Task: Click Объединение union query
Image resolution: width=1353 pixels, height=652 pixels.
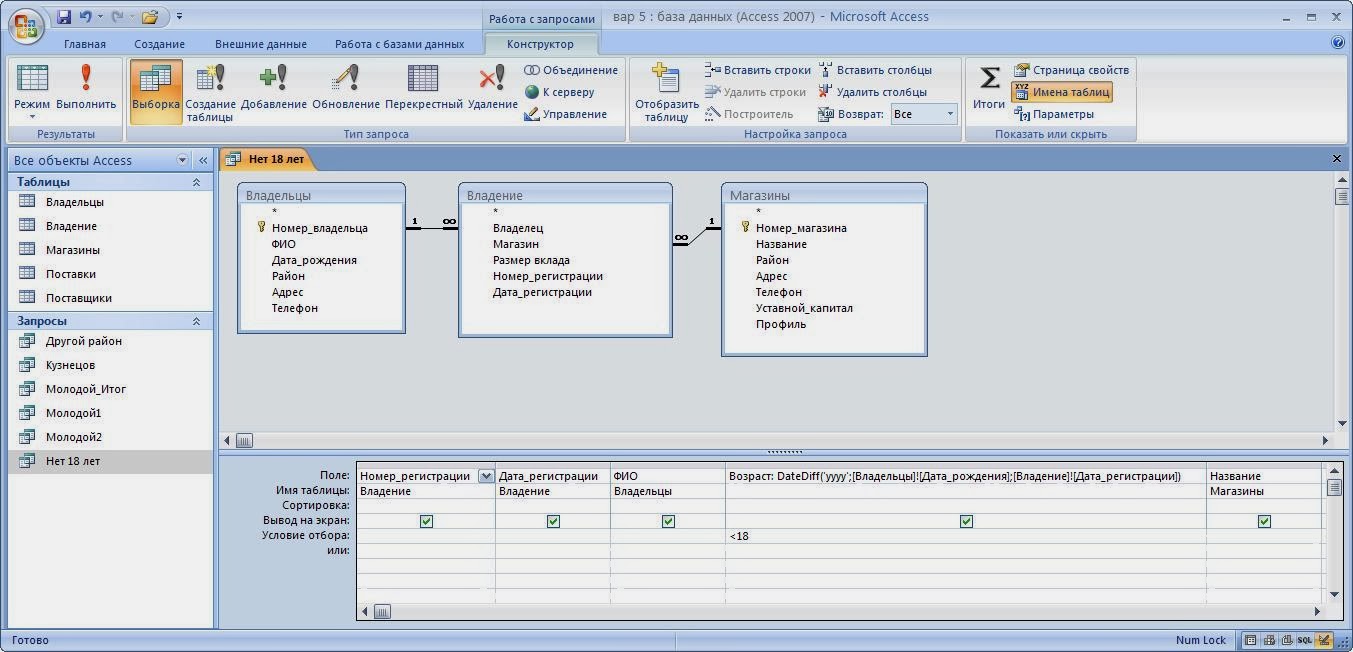Action: tap(571, 70)
